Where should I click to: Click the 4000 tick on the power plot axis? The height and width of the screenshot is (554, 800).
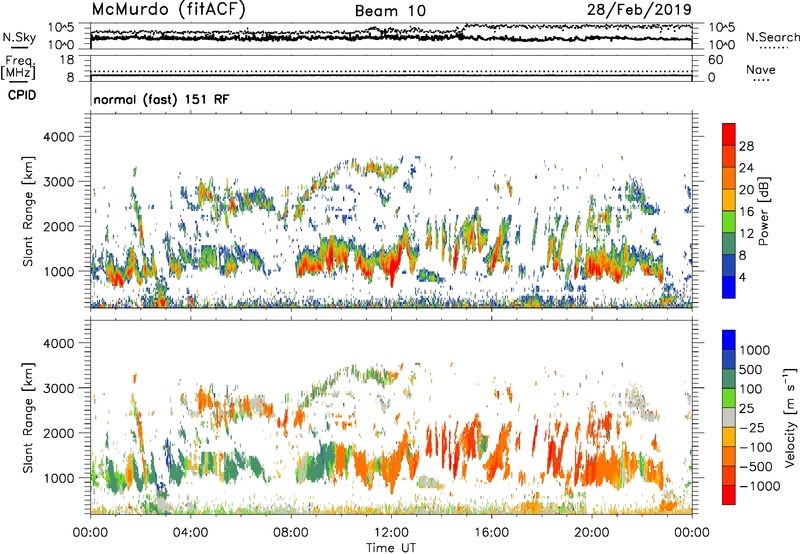coord(58,137)
